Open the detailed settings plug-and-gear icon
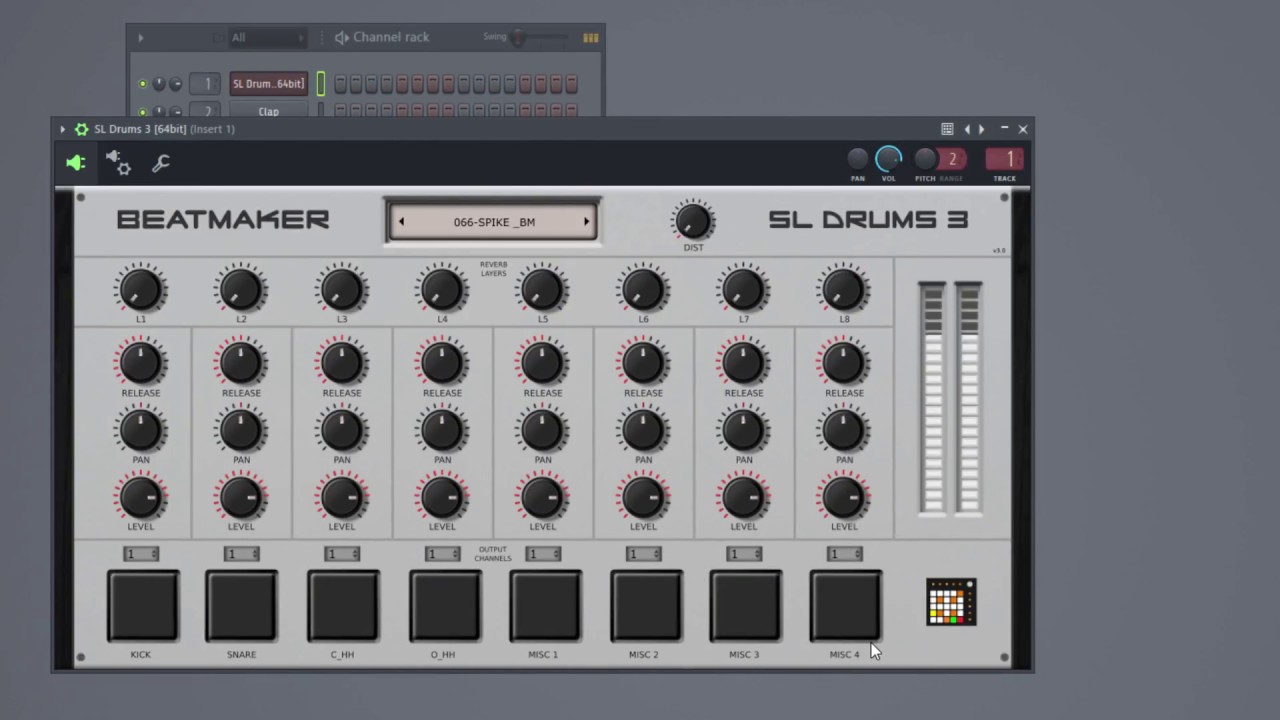1280x720 pixels. [118, 162]
